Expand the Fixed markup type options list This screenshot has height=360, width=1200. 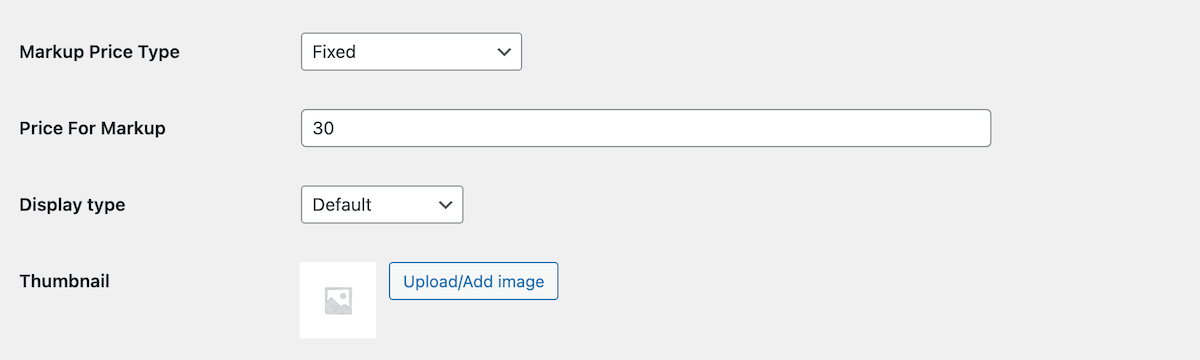pyautogui.click(x=411, y=52)
